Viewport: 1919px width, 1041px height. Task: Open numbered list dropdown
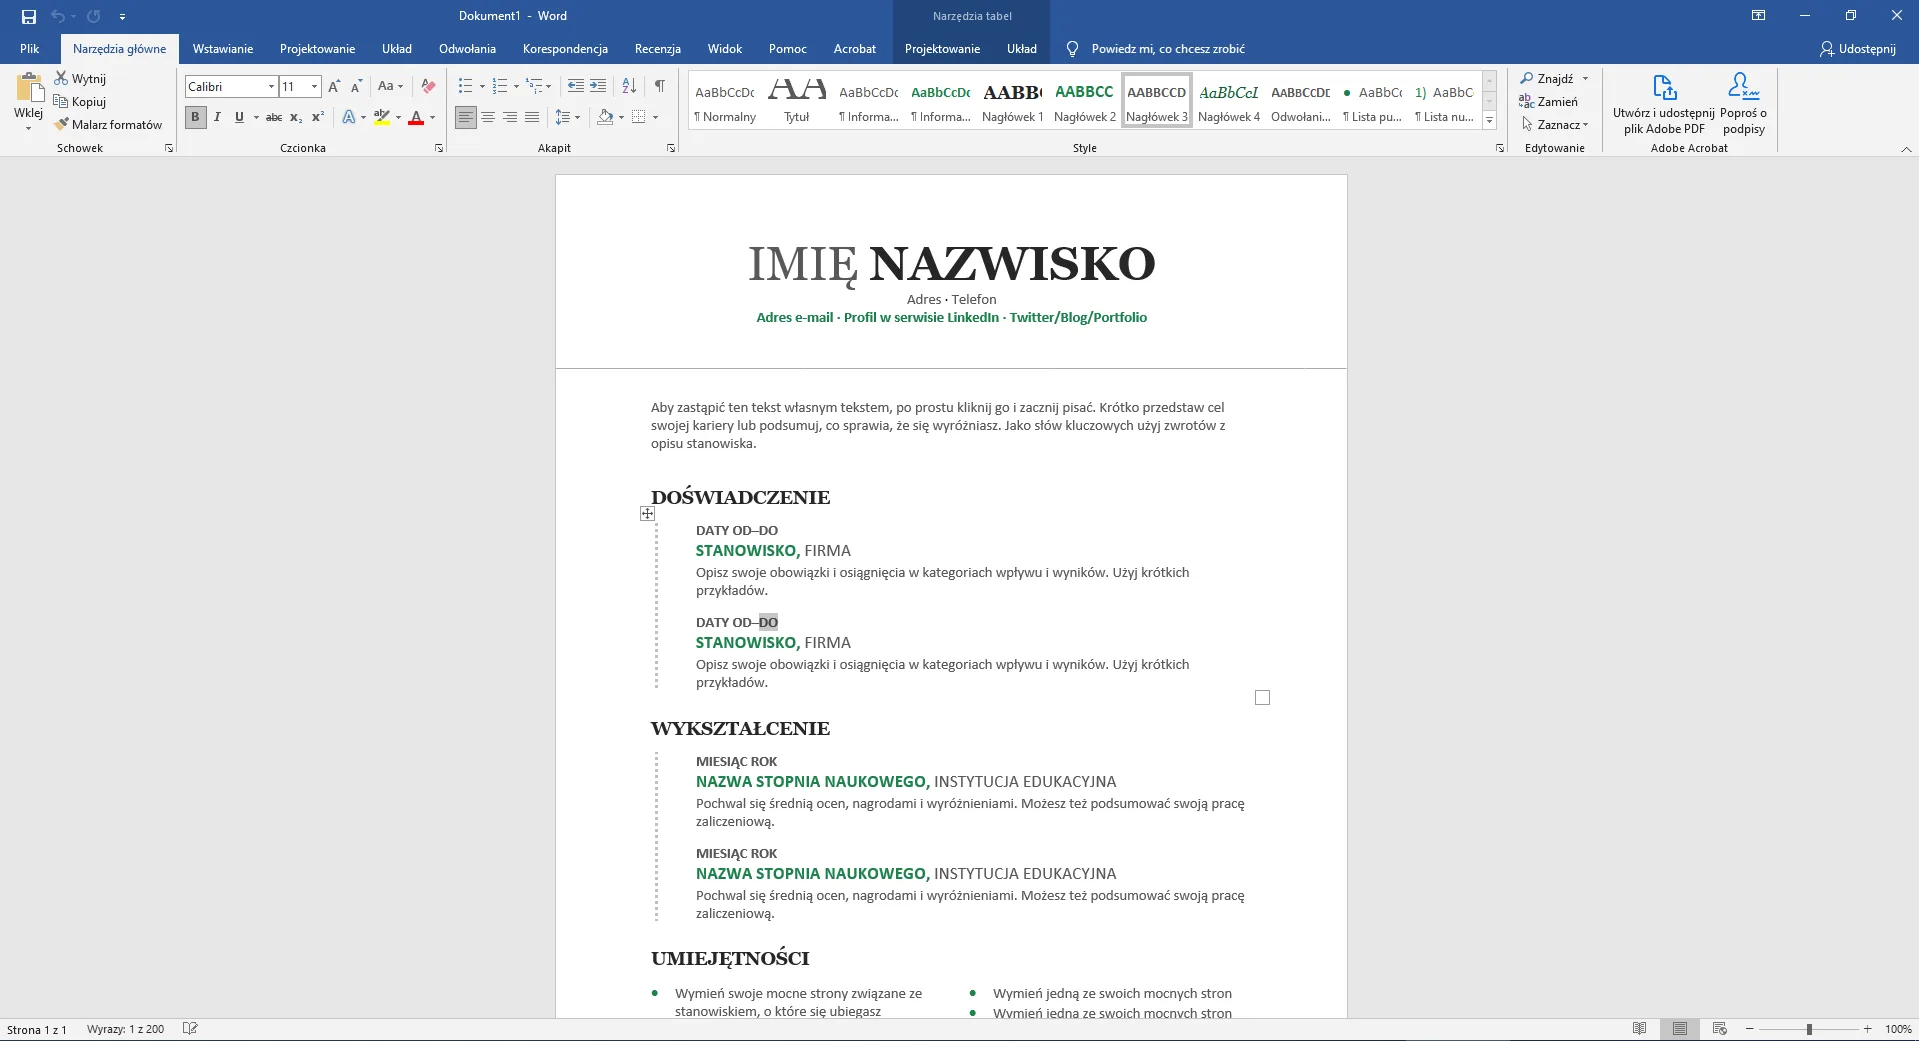tap(516, 86)
